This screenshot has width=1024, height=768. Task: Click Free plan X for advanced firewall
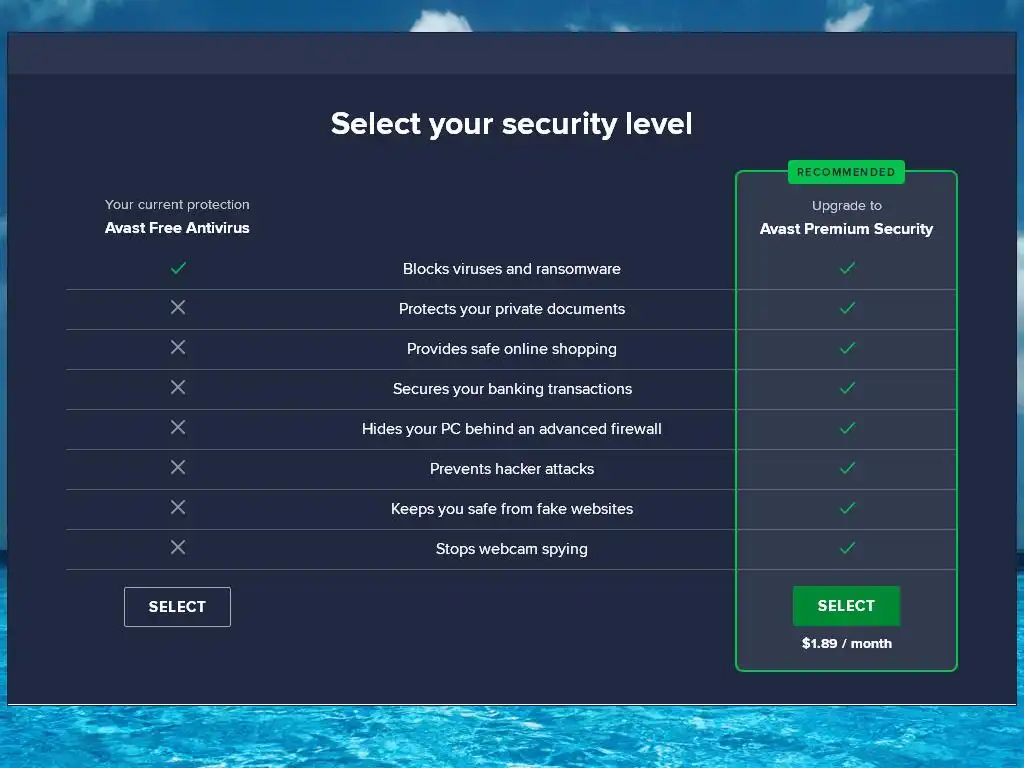click(x=178, y=427)
